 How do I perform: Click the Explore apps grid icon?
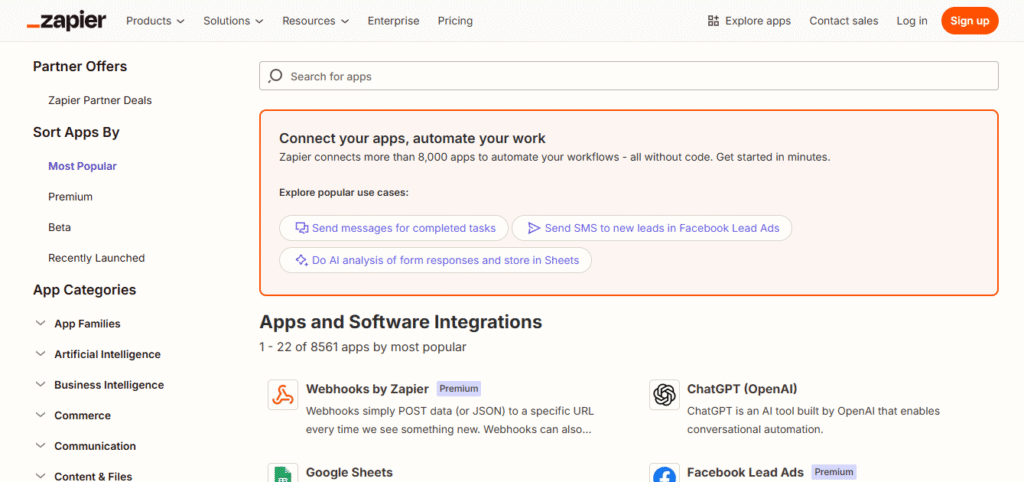(x=713, y=21)
